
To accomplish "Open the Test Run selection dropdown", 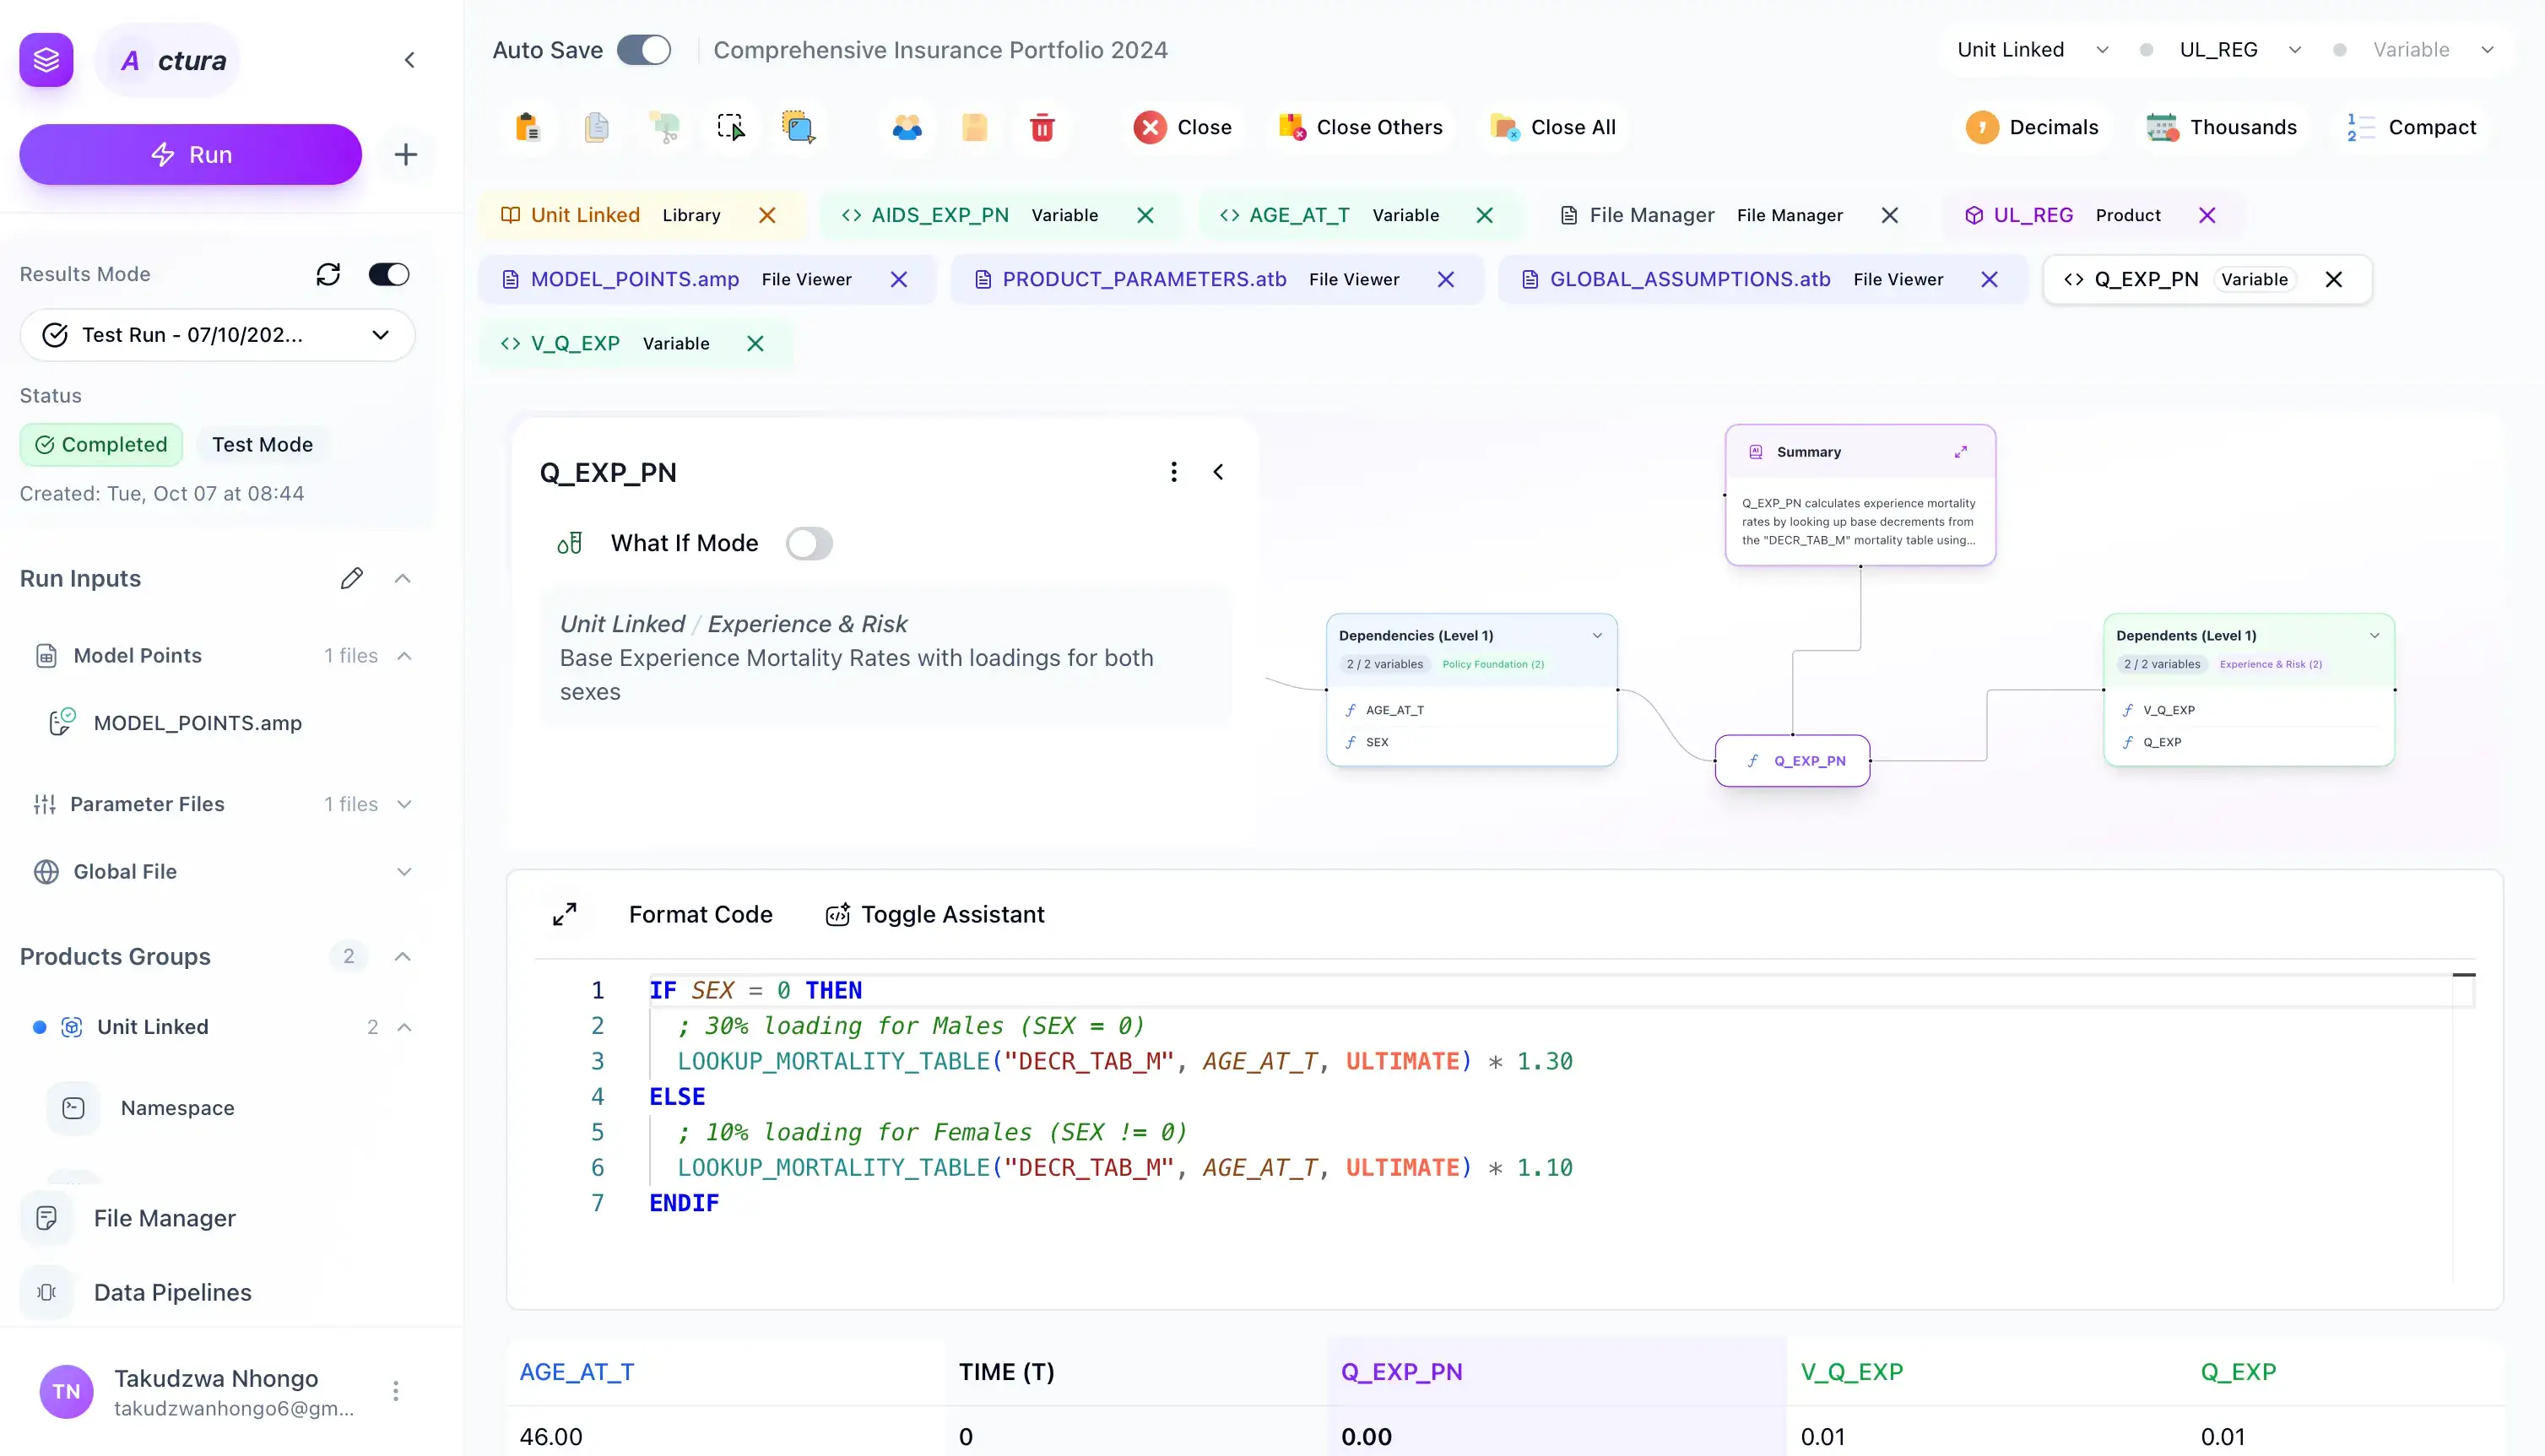I will tap(217, 335).
